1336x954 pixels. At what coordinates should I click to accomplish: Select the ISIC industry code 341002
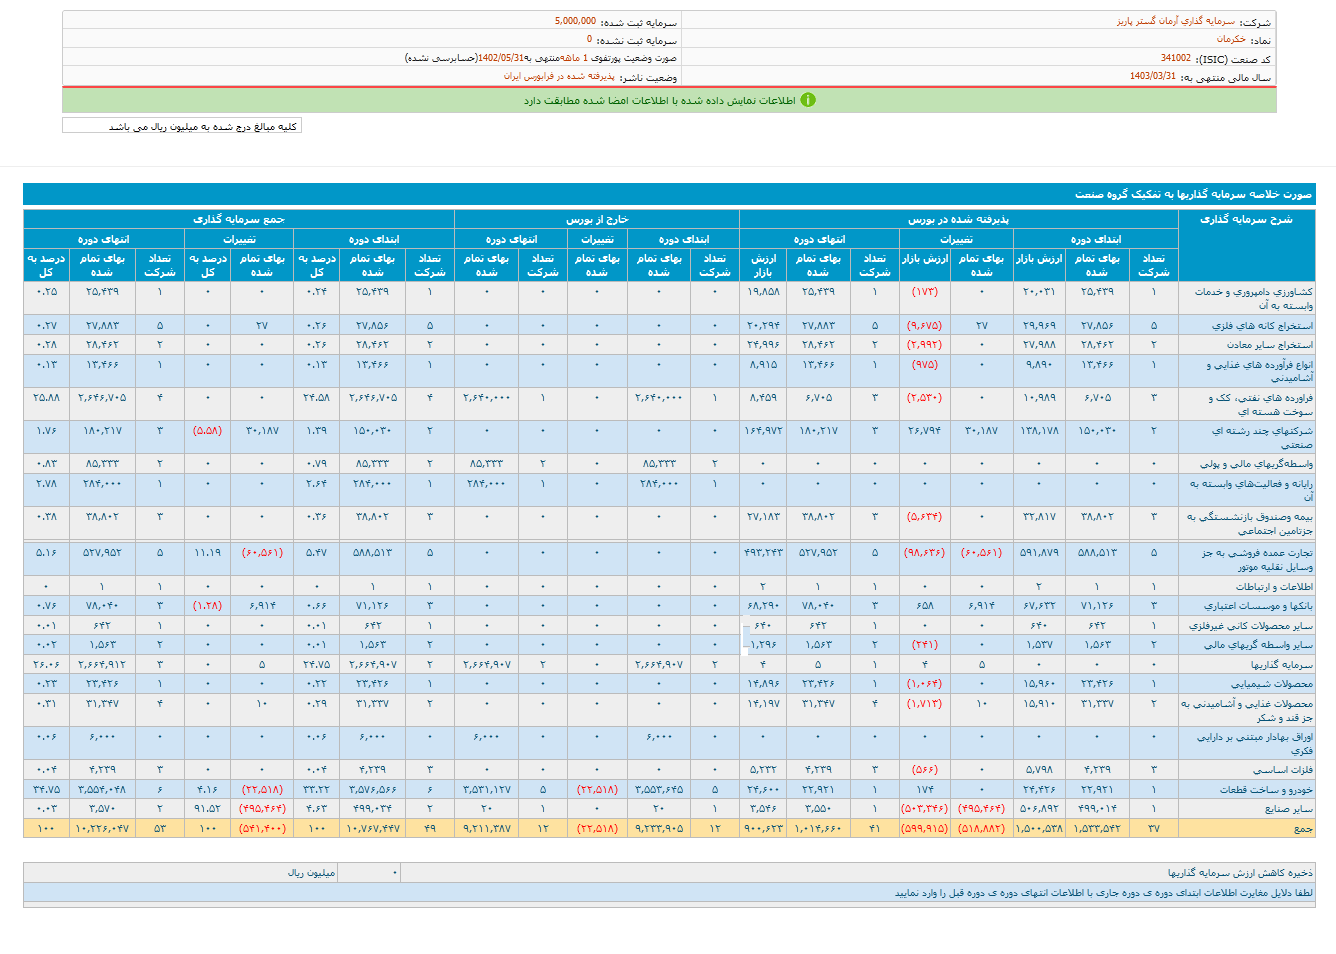(x=1175, y=59)
